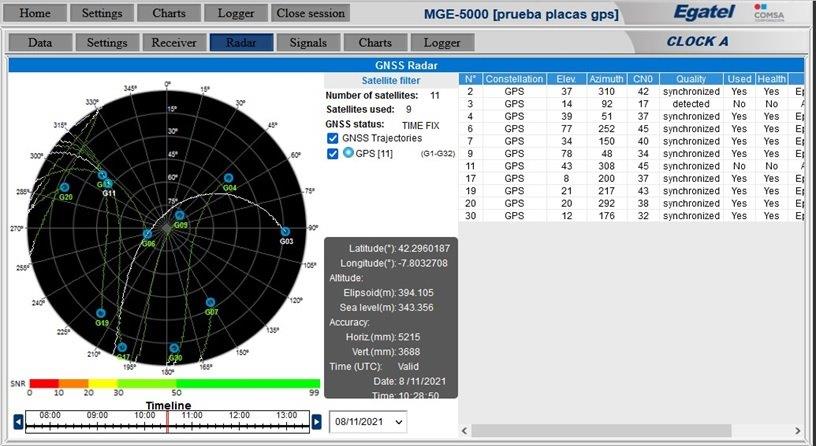Image resolution: width=816 pixels, height=446 pixels.
Task: Sort table by Used column header
Action: [739, 79]
